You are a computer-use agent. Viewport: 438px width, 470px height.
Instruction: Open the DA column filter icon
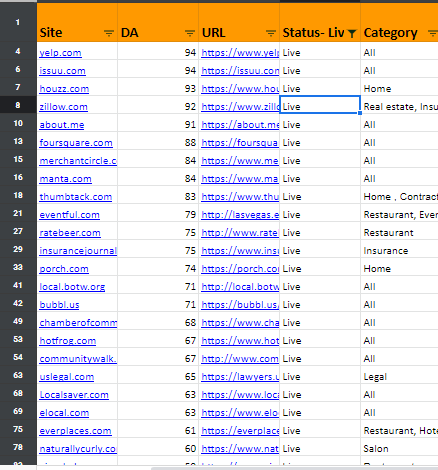coord(190,33)
